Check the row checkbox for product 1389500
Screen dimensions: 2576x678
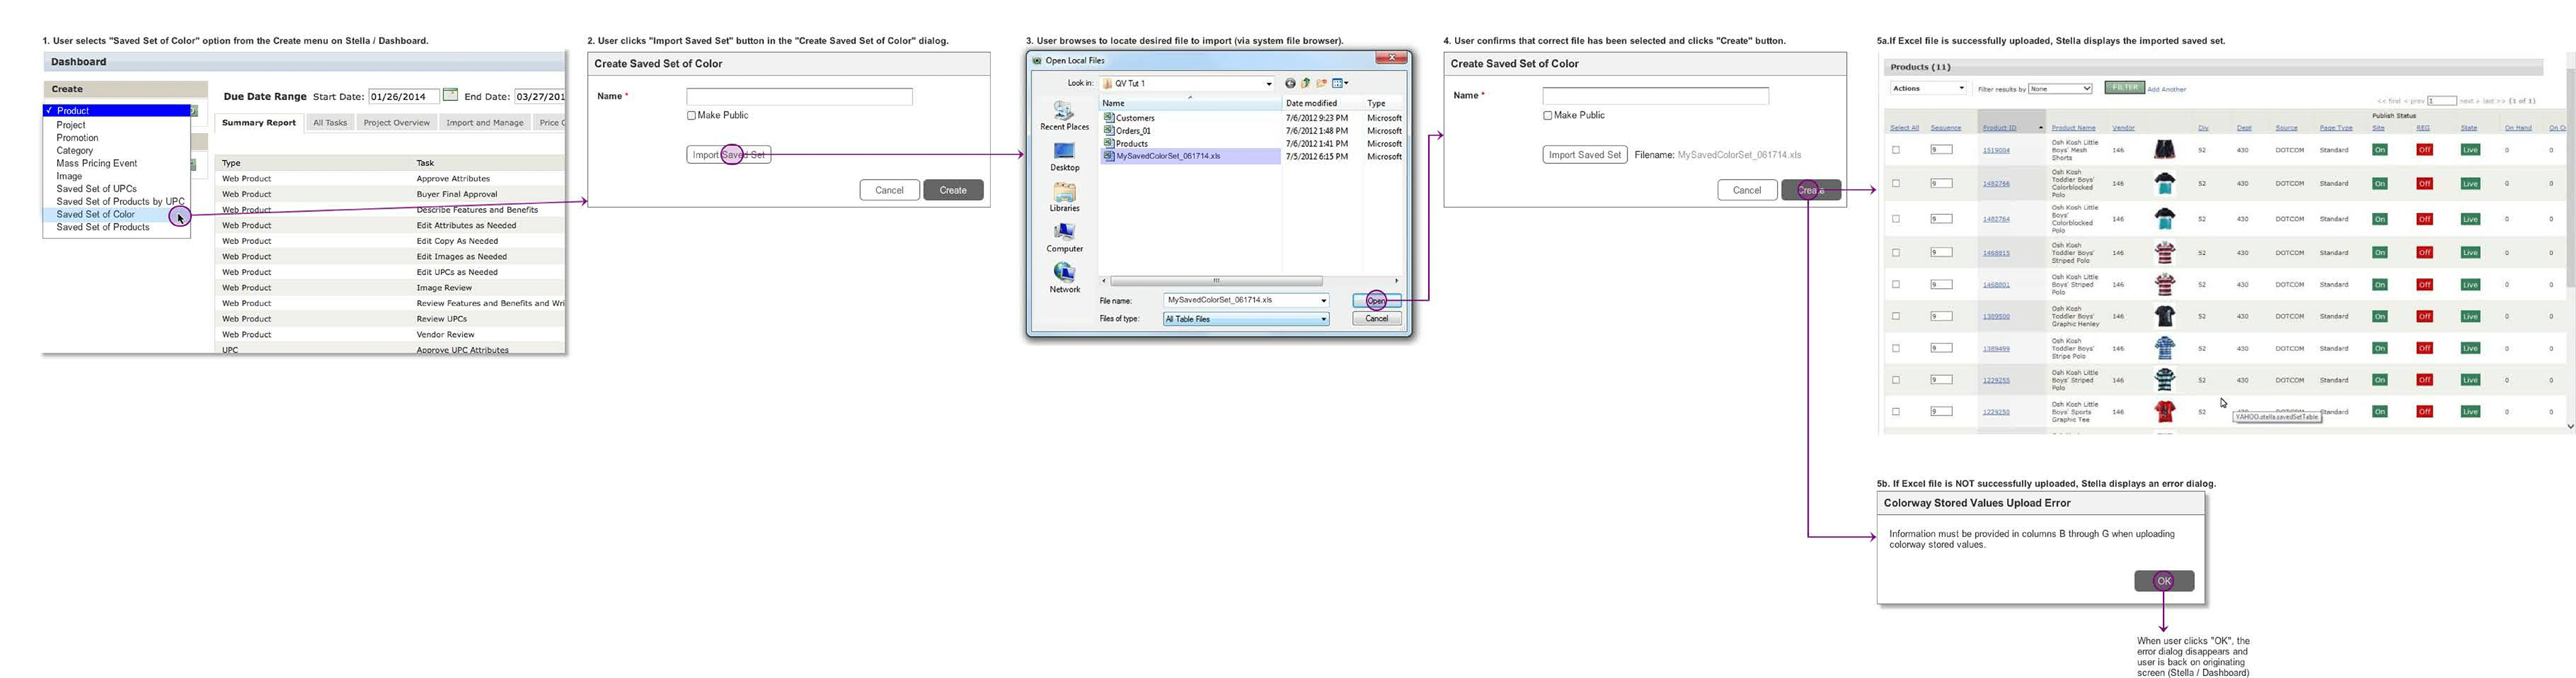pyautogui.click(x=1895, y=316)
